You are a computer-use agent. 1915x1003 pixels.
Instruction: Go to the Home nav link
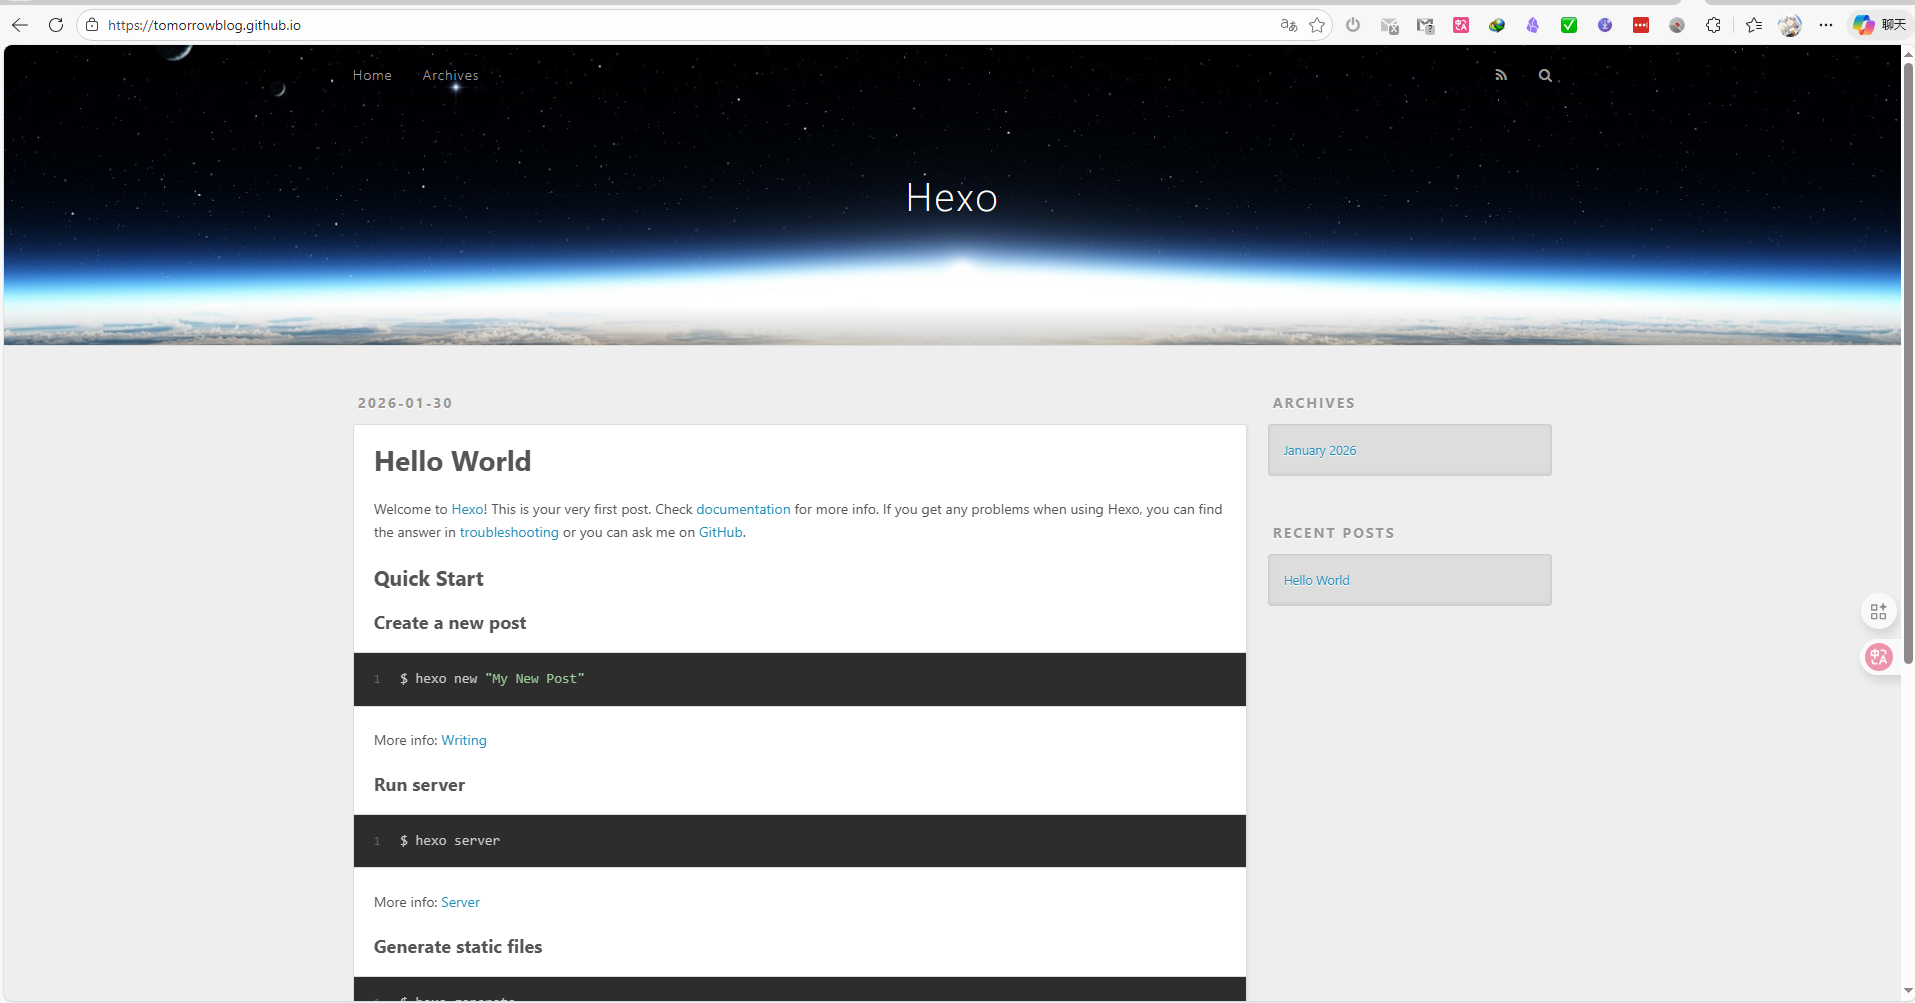pos(372,75)
